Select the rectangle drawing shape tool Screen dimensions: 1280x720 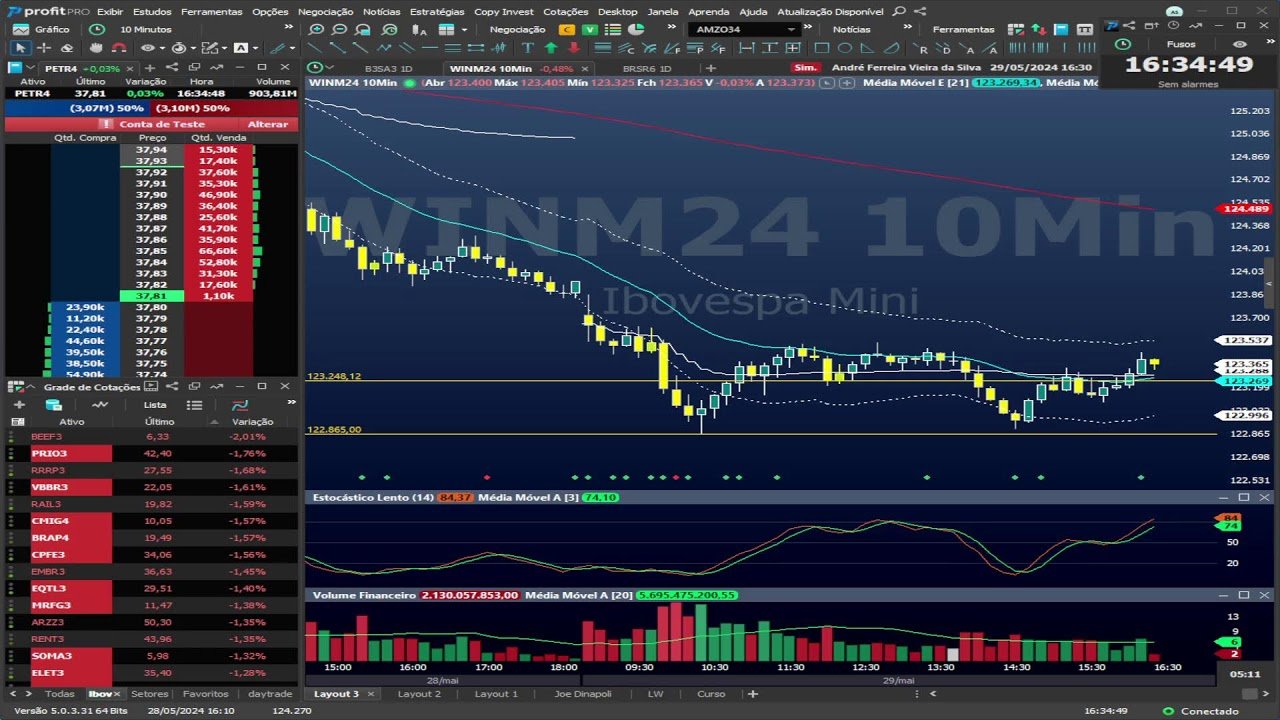click(821, 48)
